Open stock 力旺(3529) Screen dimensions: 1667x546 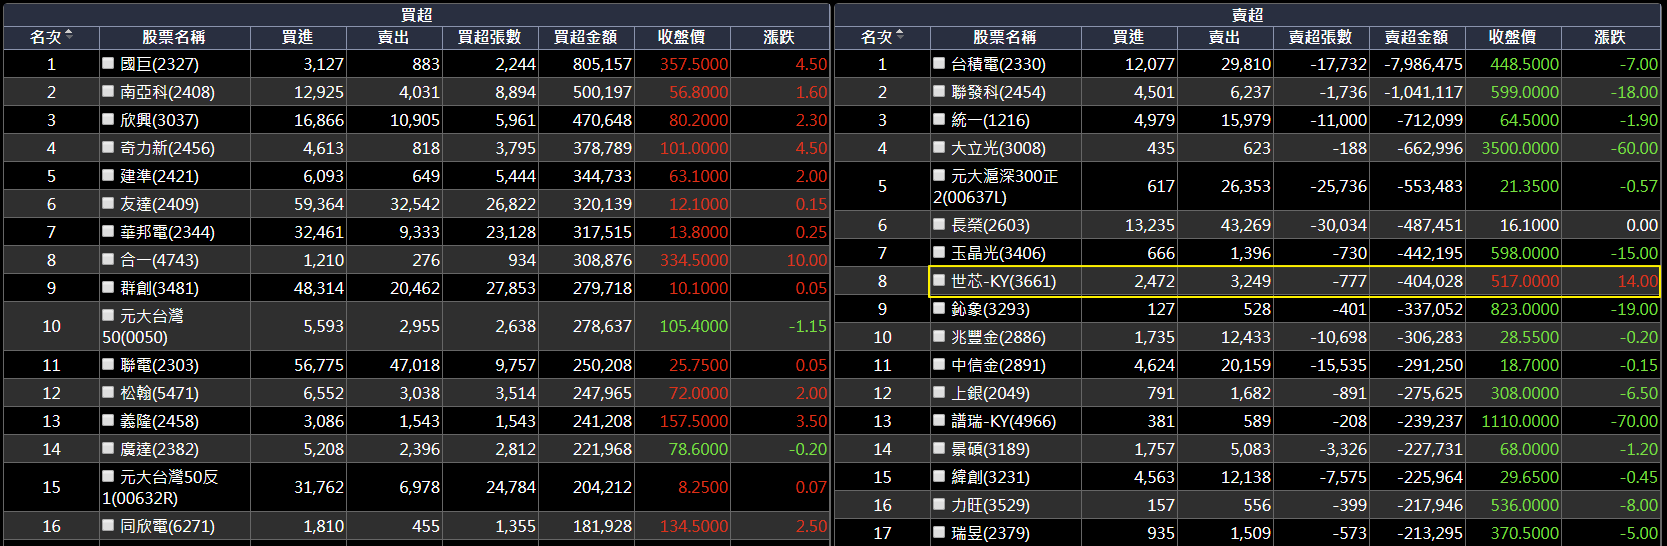pyautogui.click(x=990, y=505)
